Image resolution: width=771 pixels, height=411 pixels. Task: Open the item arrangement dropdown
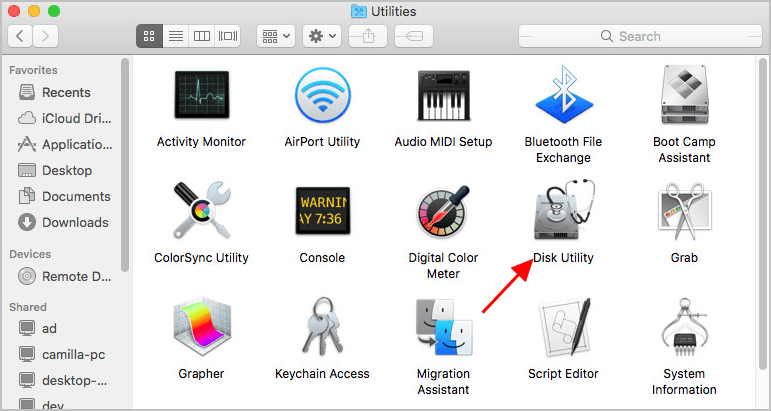pos(276,36)
